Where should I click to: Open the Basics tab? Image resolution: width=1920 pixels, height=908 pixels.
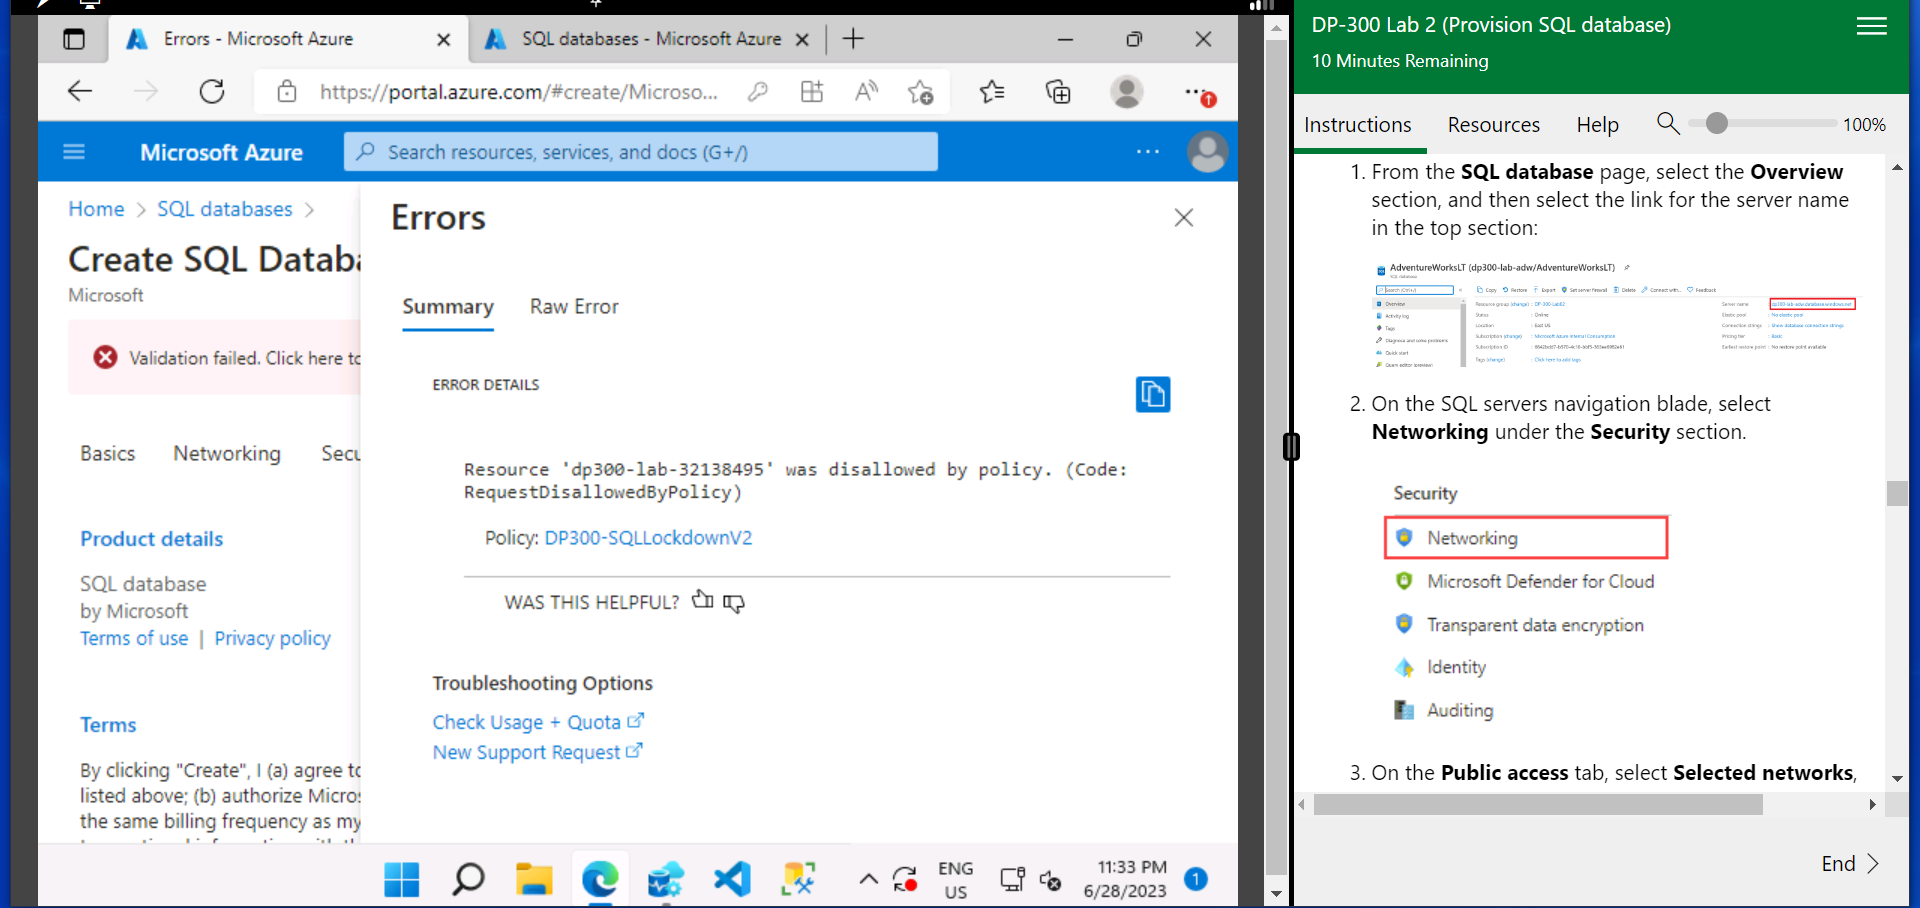pos(108,454)
